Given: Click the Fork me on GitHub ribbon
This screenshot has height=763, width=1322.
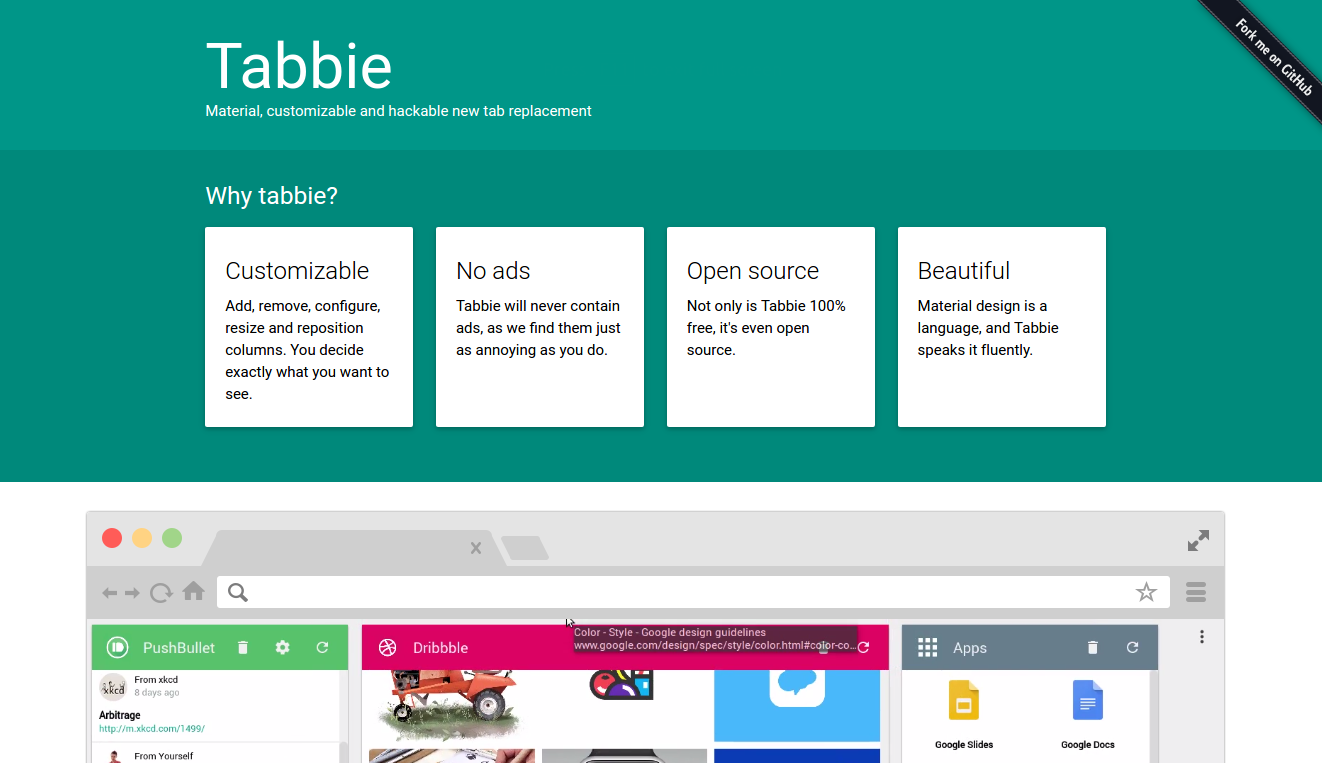Looking at the screenshot, I should (x=1273, y=57).
